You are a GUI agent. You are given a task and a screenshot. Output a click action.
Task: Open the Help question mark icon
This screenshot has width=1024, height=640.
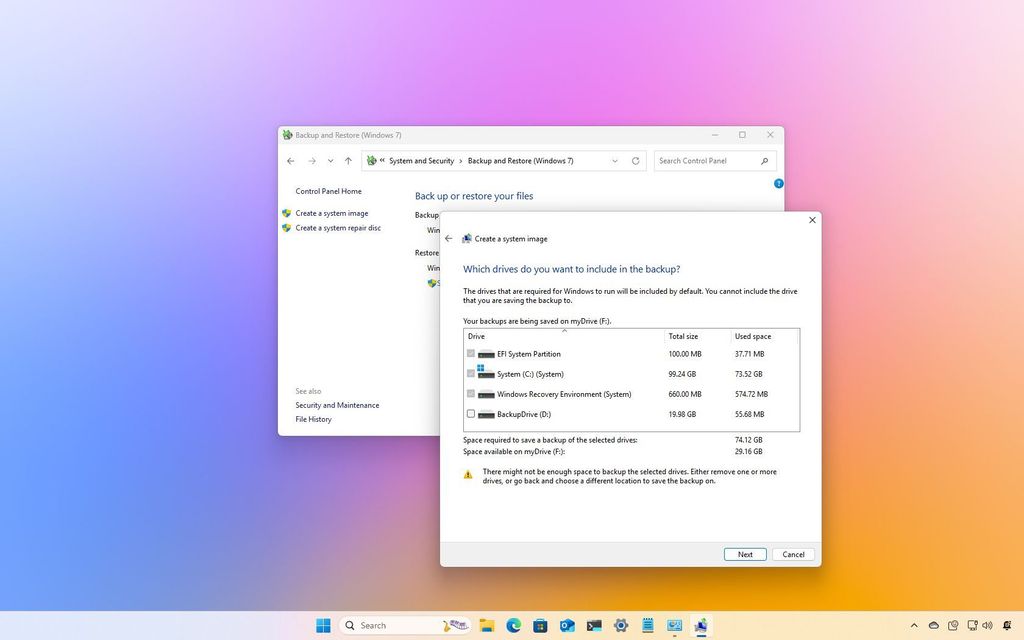point(779,183)
